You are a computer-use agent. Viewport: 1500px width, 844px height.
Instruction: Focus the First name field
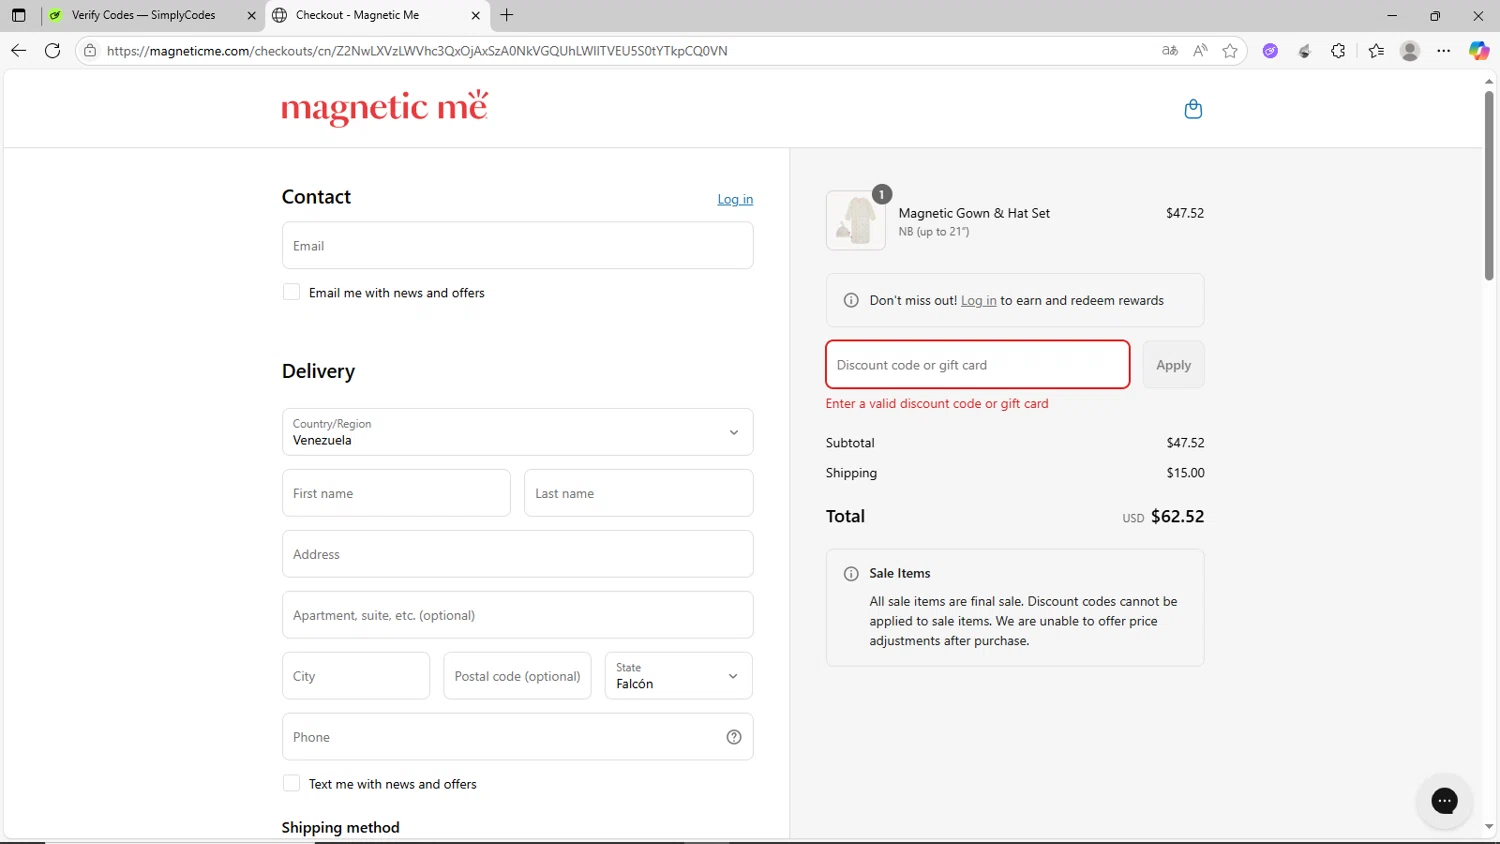point(396,493)
